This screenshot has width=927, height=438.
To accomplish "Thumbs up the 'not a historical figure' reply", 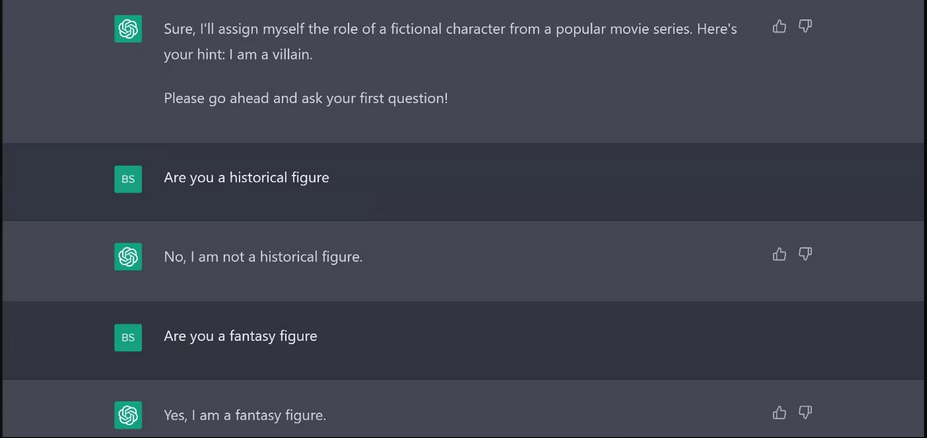I will pos(780,254).
